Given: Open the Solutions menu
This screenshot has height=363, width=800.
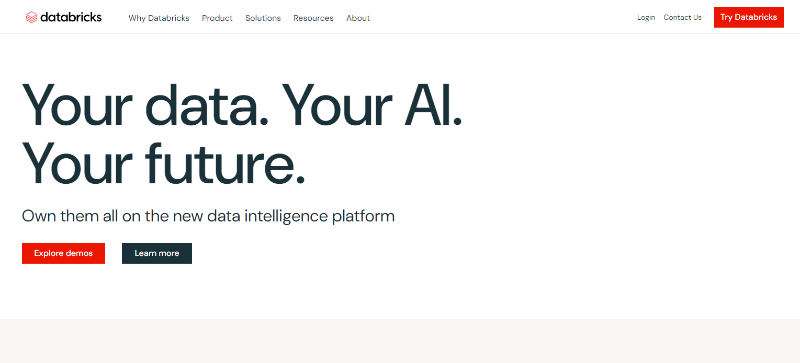Looking at the screenshot, I should 263,18.
